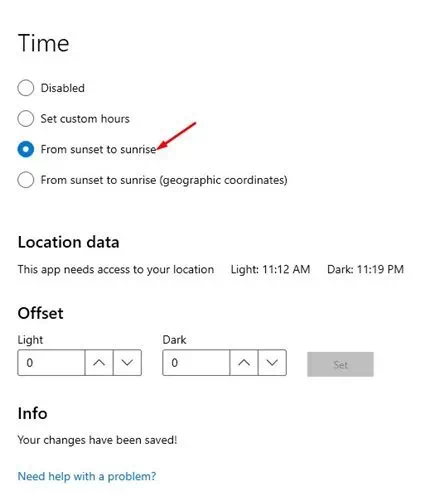429x500 pixels.
Task: Click the greyed-out Set button
Action: (340, 364)
